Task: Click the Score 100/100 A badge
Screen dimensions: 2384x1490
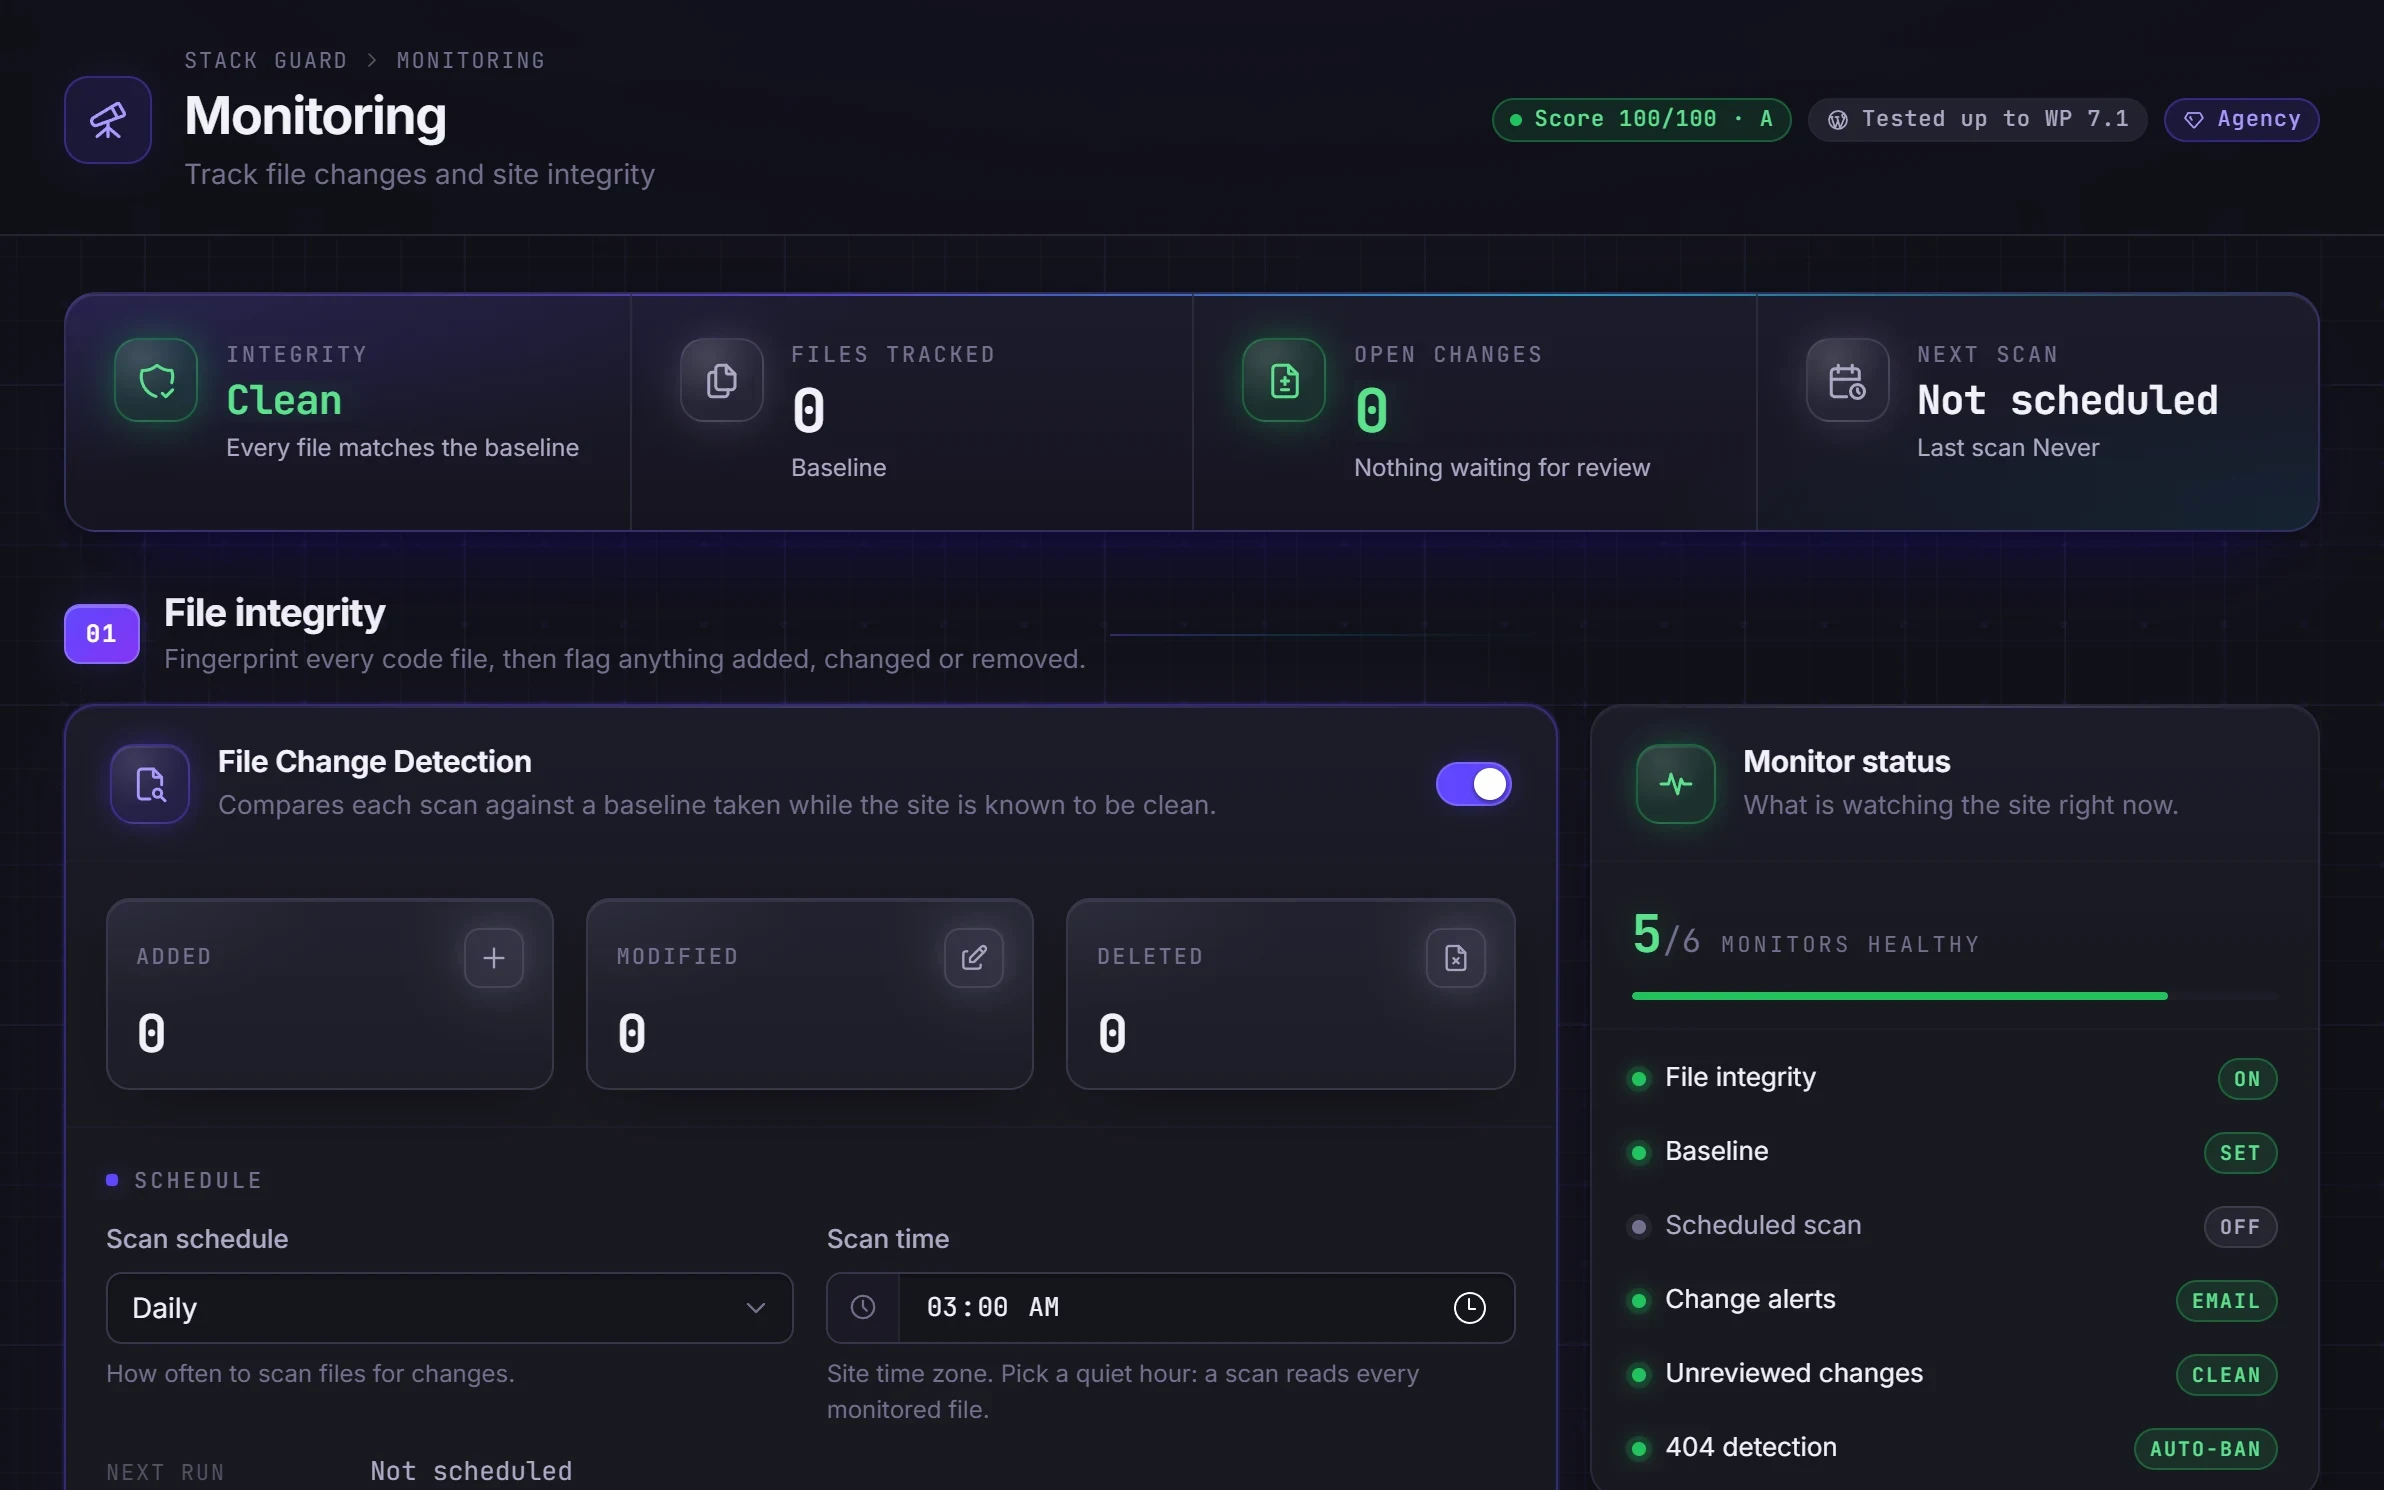Action: tap(1642, 120)
